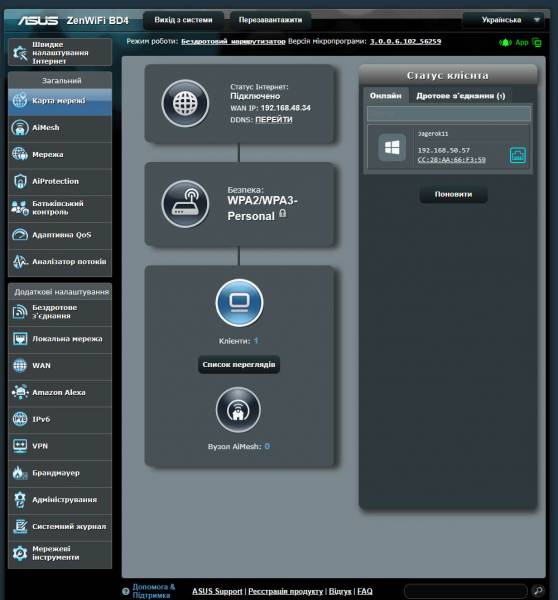
Task: Open the DDNS ПЕРЕЙТИ link
Action: click(274, 120)
